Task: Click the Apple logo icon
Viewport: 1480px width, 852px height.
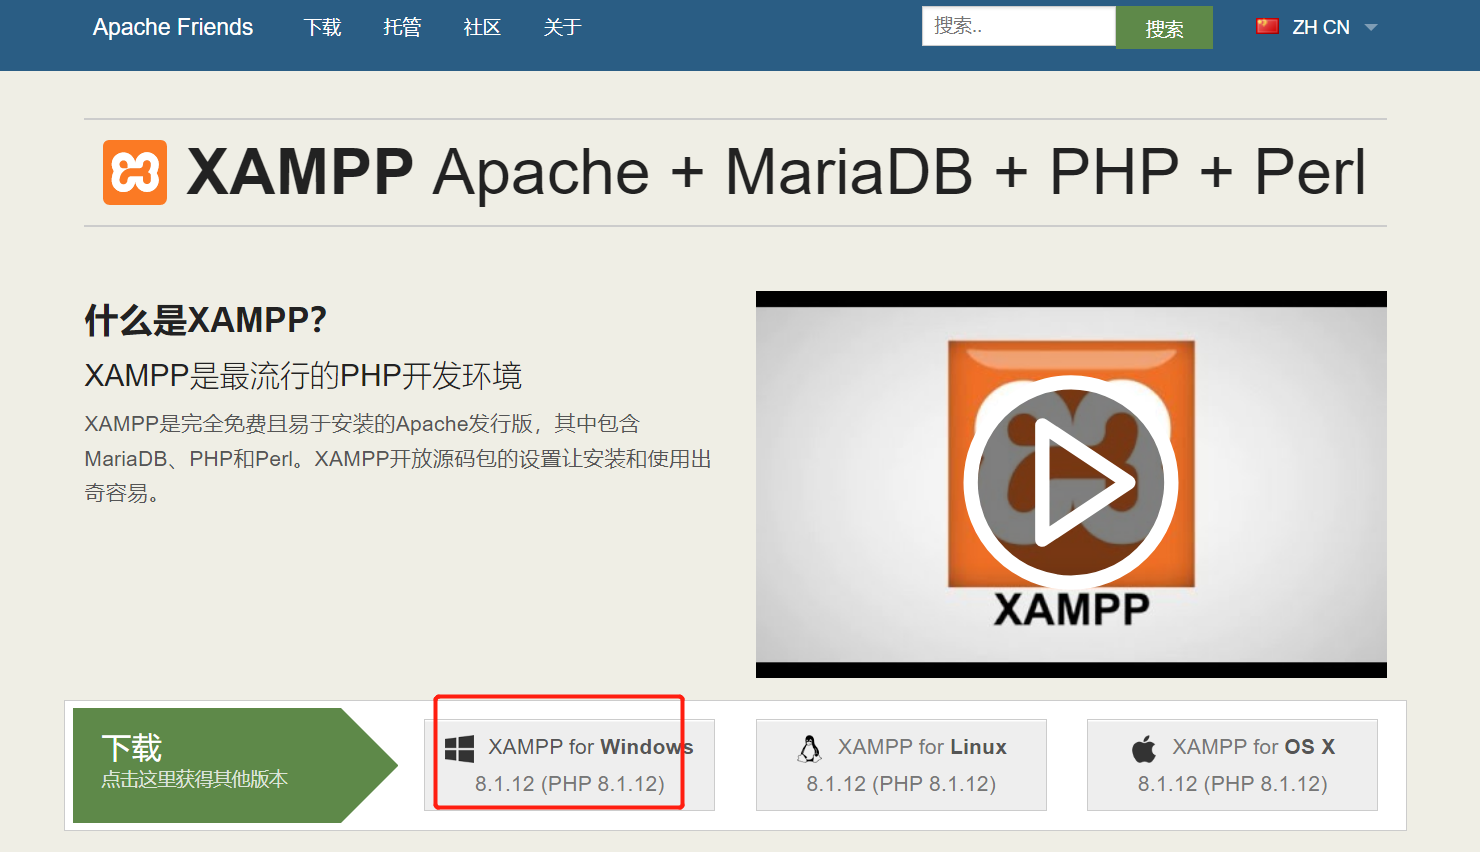Action: (x=1144, y=748)
